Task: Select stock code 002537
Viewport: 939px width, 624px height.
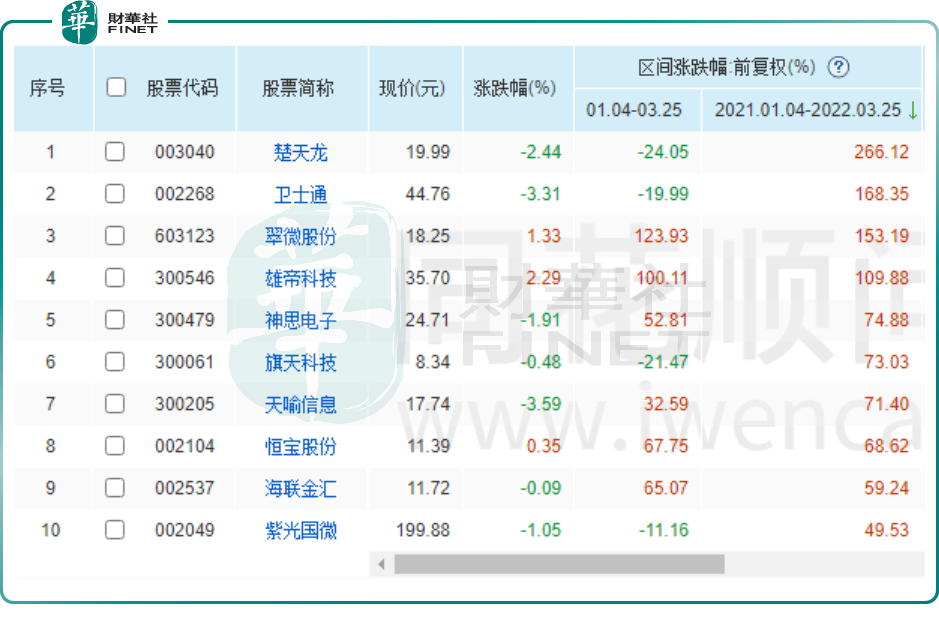Action: [x=184, y=487]
